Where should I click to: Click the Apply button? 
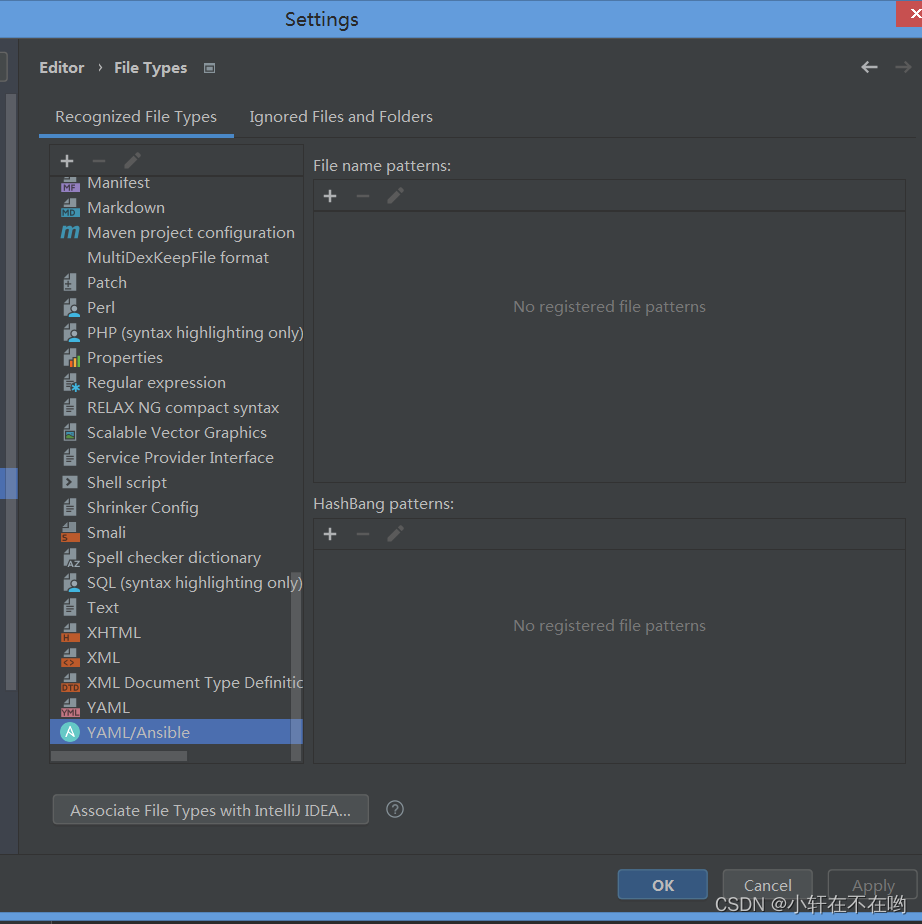coord(872,884)
